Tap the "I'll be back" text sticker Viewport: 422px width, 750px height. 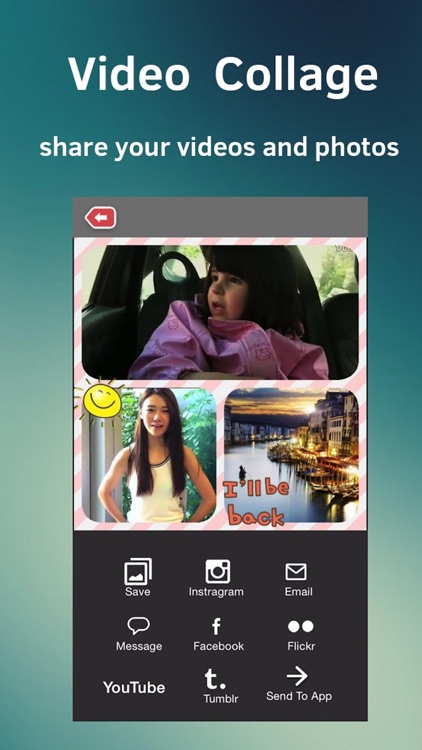[257, 502]
